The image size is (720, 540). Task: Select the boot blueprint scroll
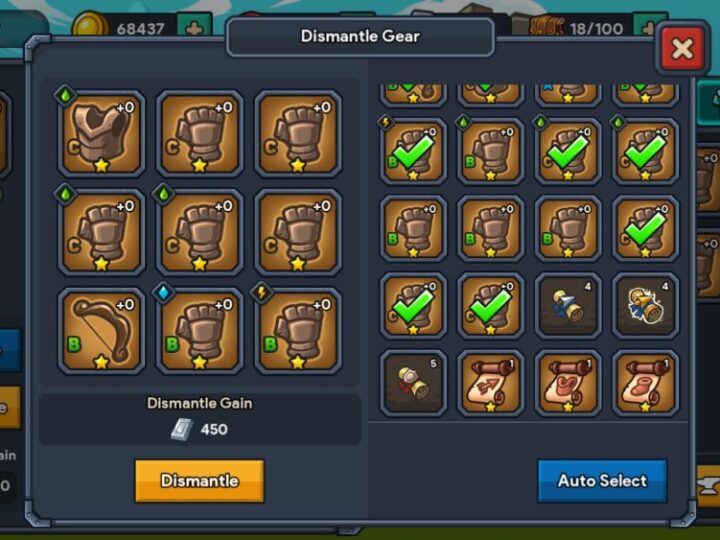coord(645,383)
